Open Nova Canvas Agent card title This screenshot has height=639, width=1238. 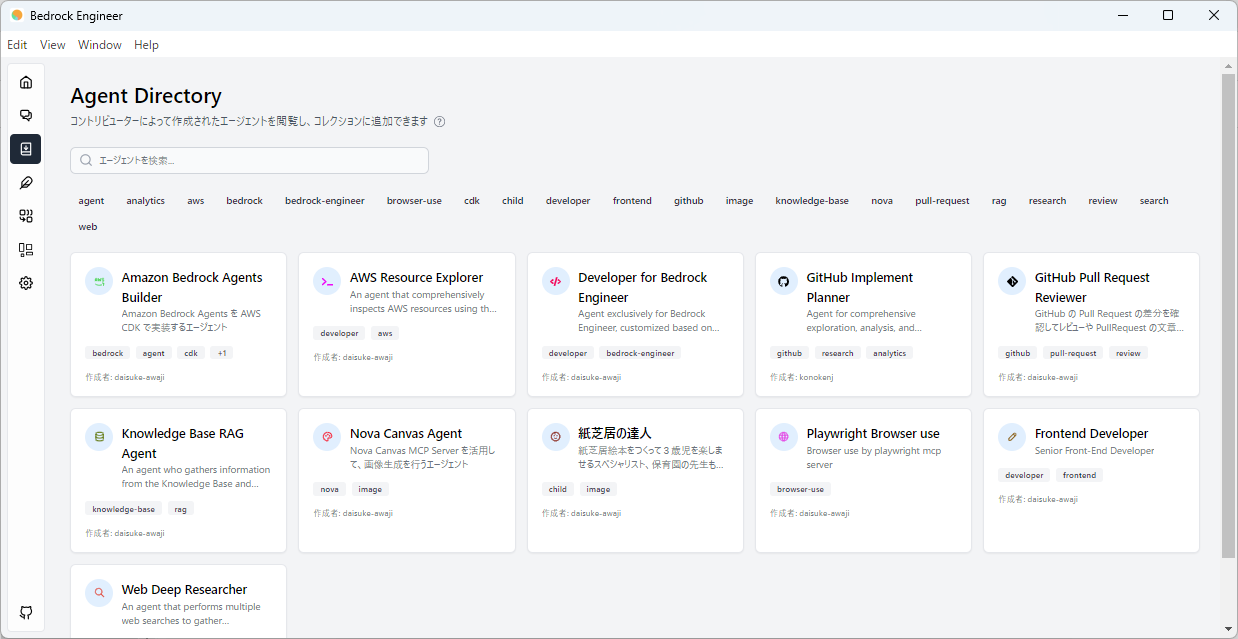(x=406, y=433)
